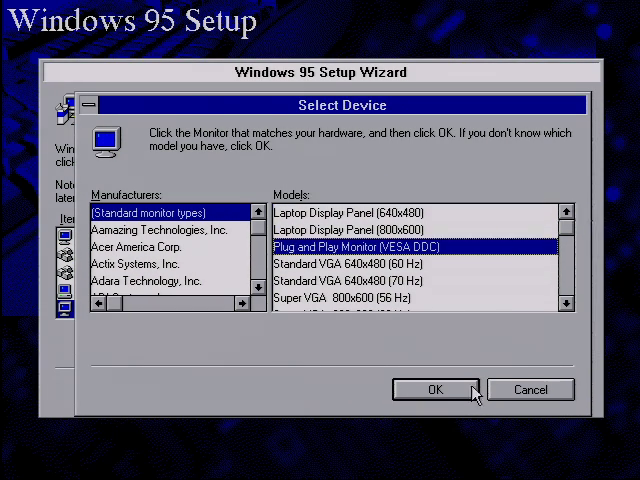The image size is (640, 480).
Task: Click highlighted monitor icon in Setup Wizard item list
Action: pos(65,309)
